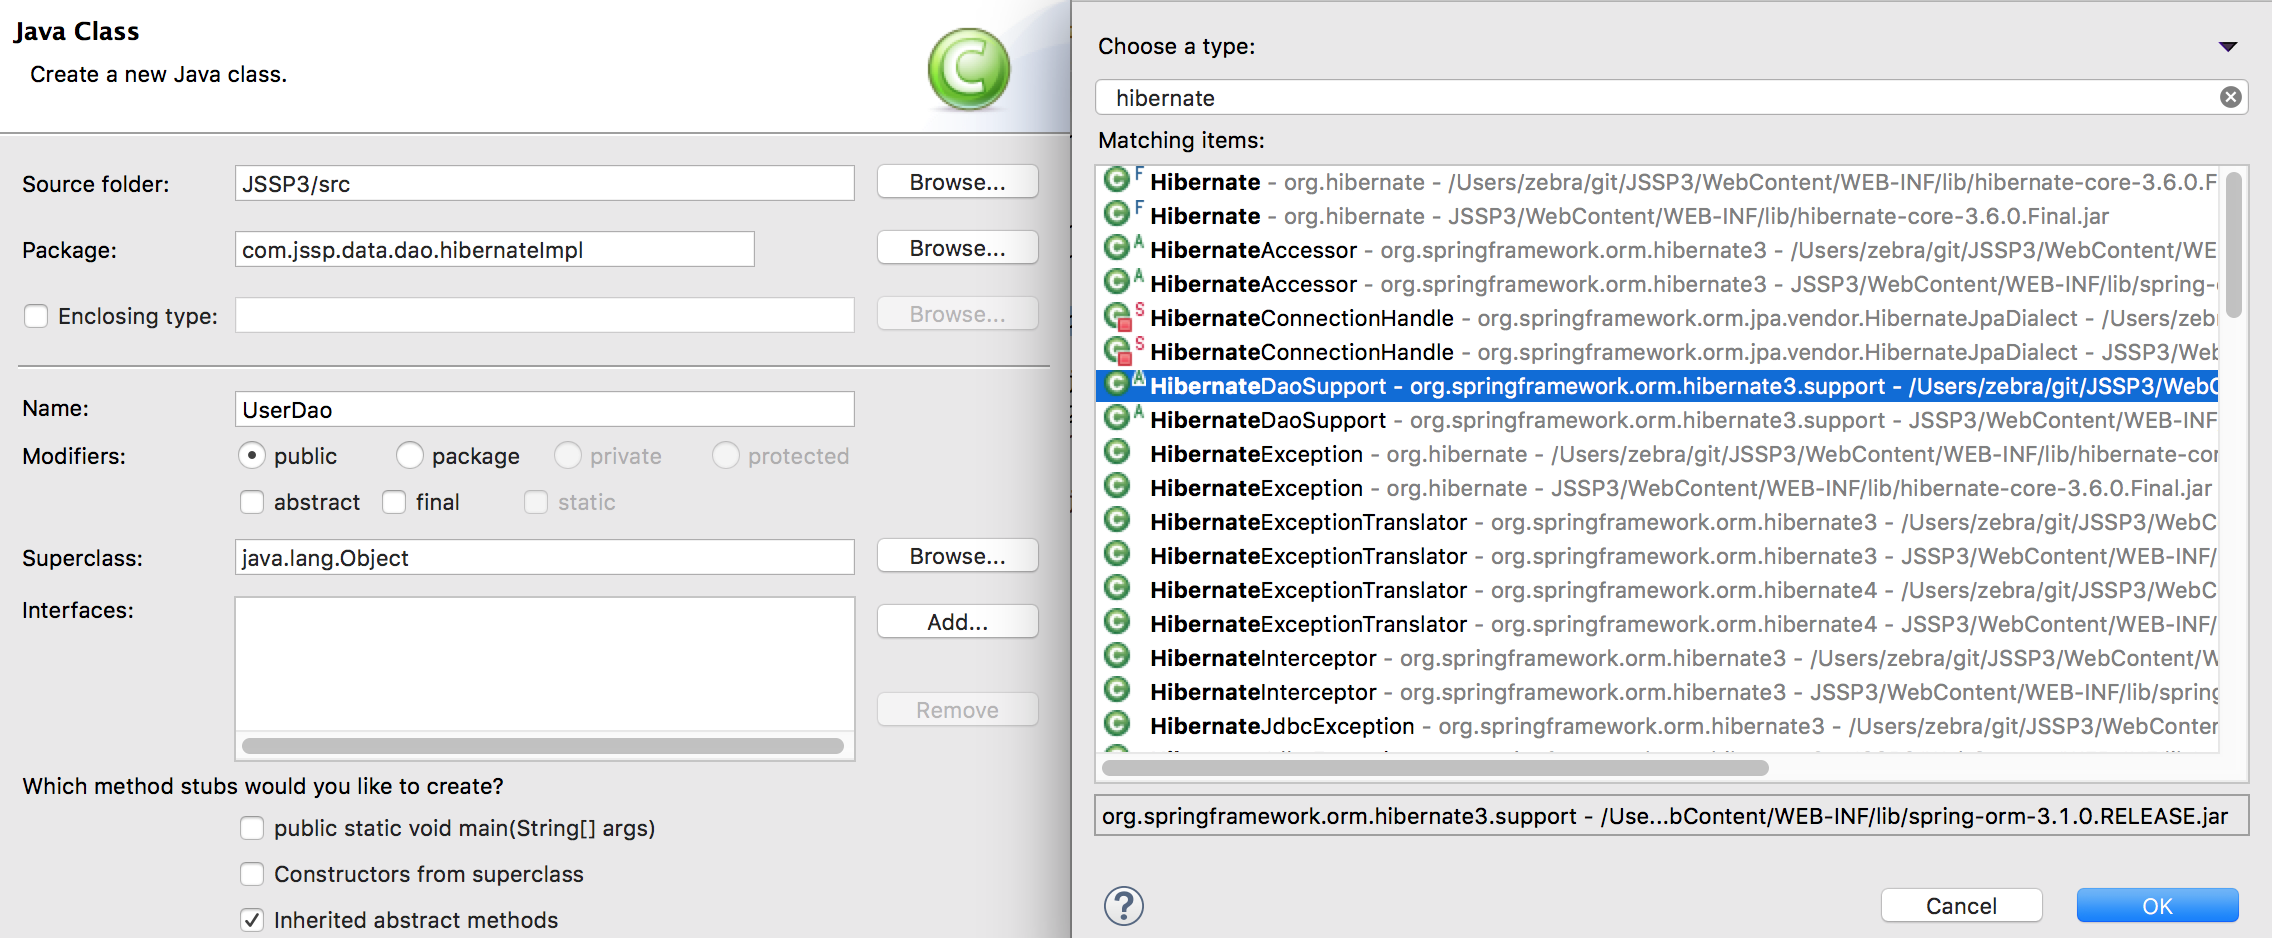Tick the Enclosing type checkbox
Screen dimensions: 2272x938
36,316
